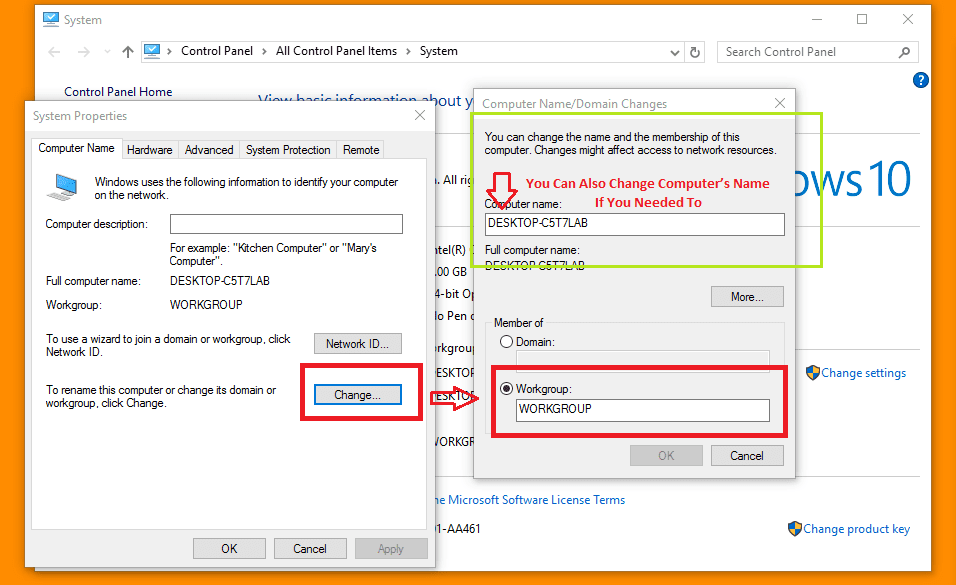Switch to Computer Name tab
The height and width of the screenshot is (585, 956).
coord(76,148)
